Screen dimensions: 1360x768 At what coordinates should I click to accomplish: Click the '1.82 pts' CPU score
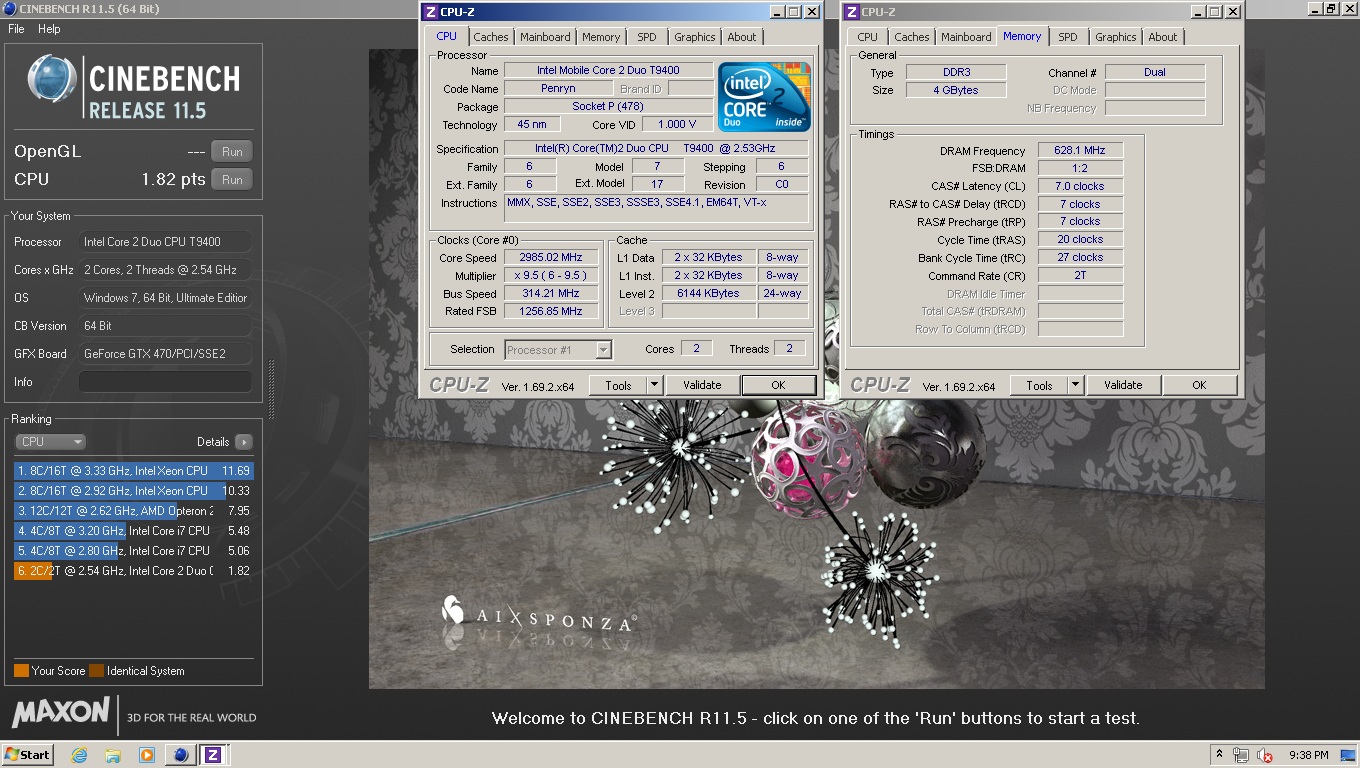pos(173,180)
